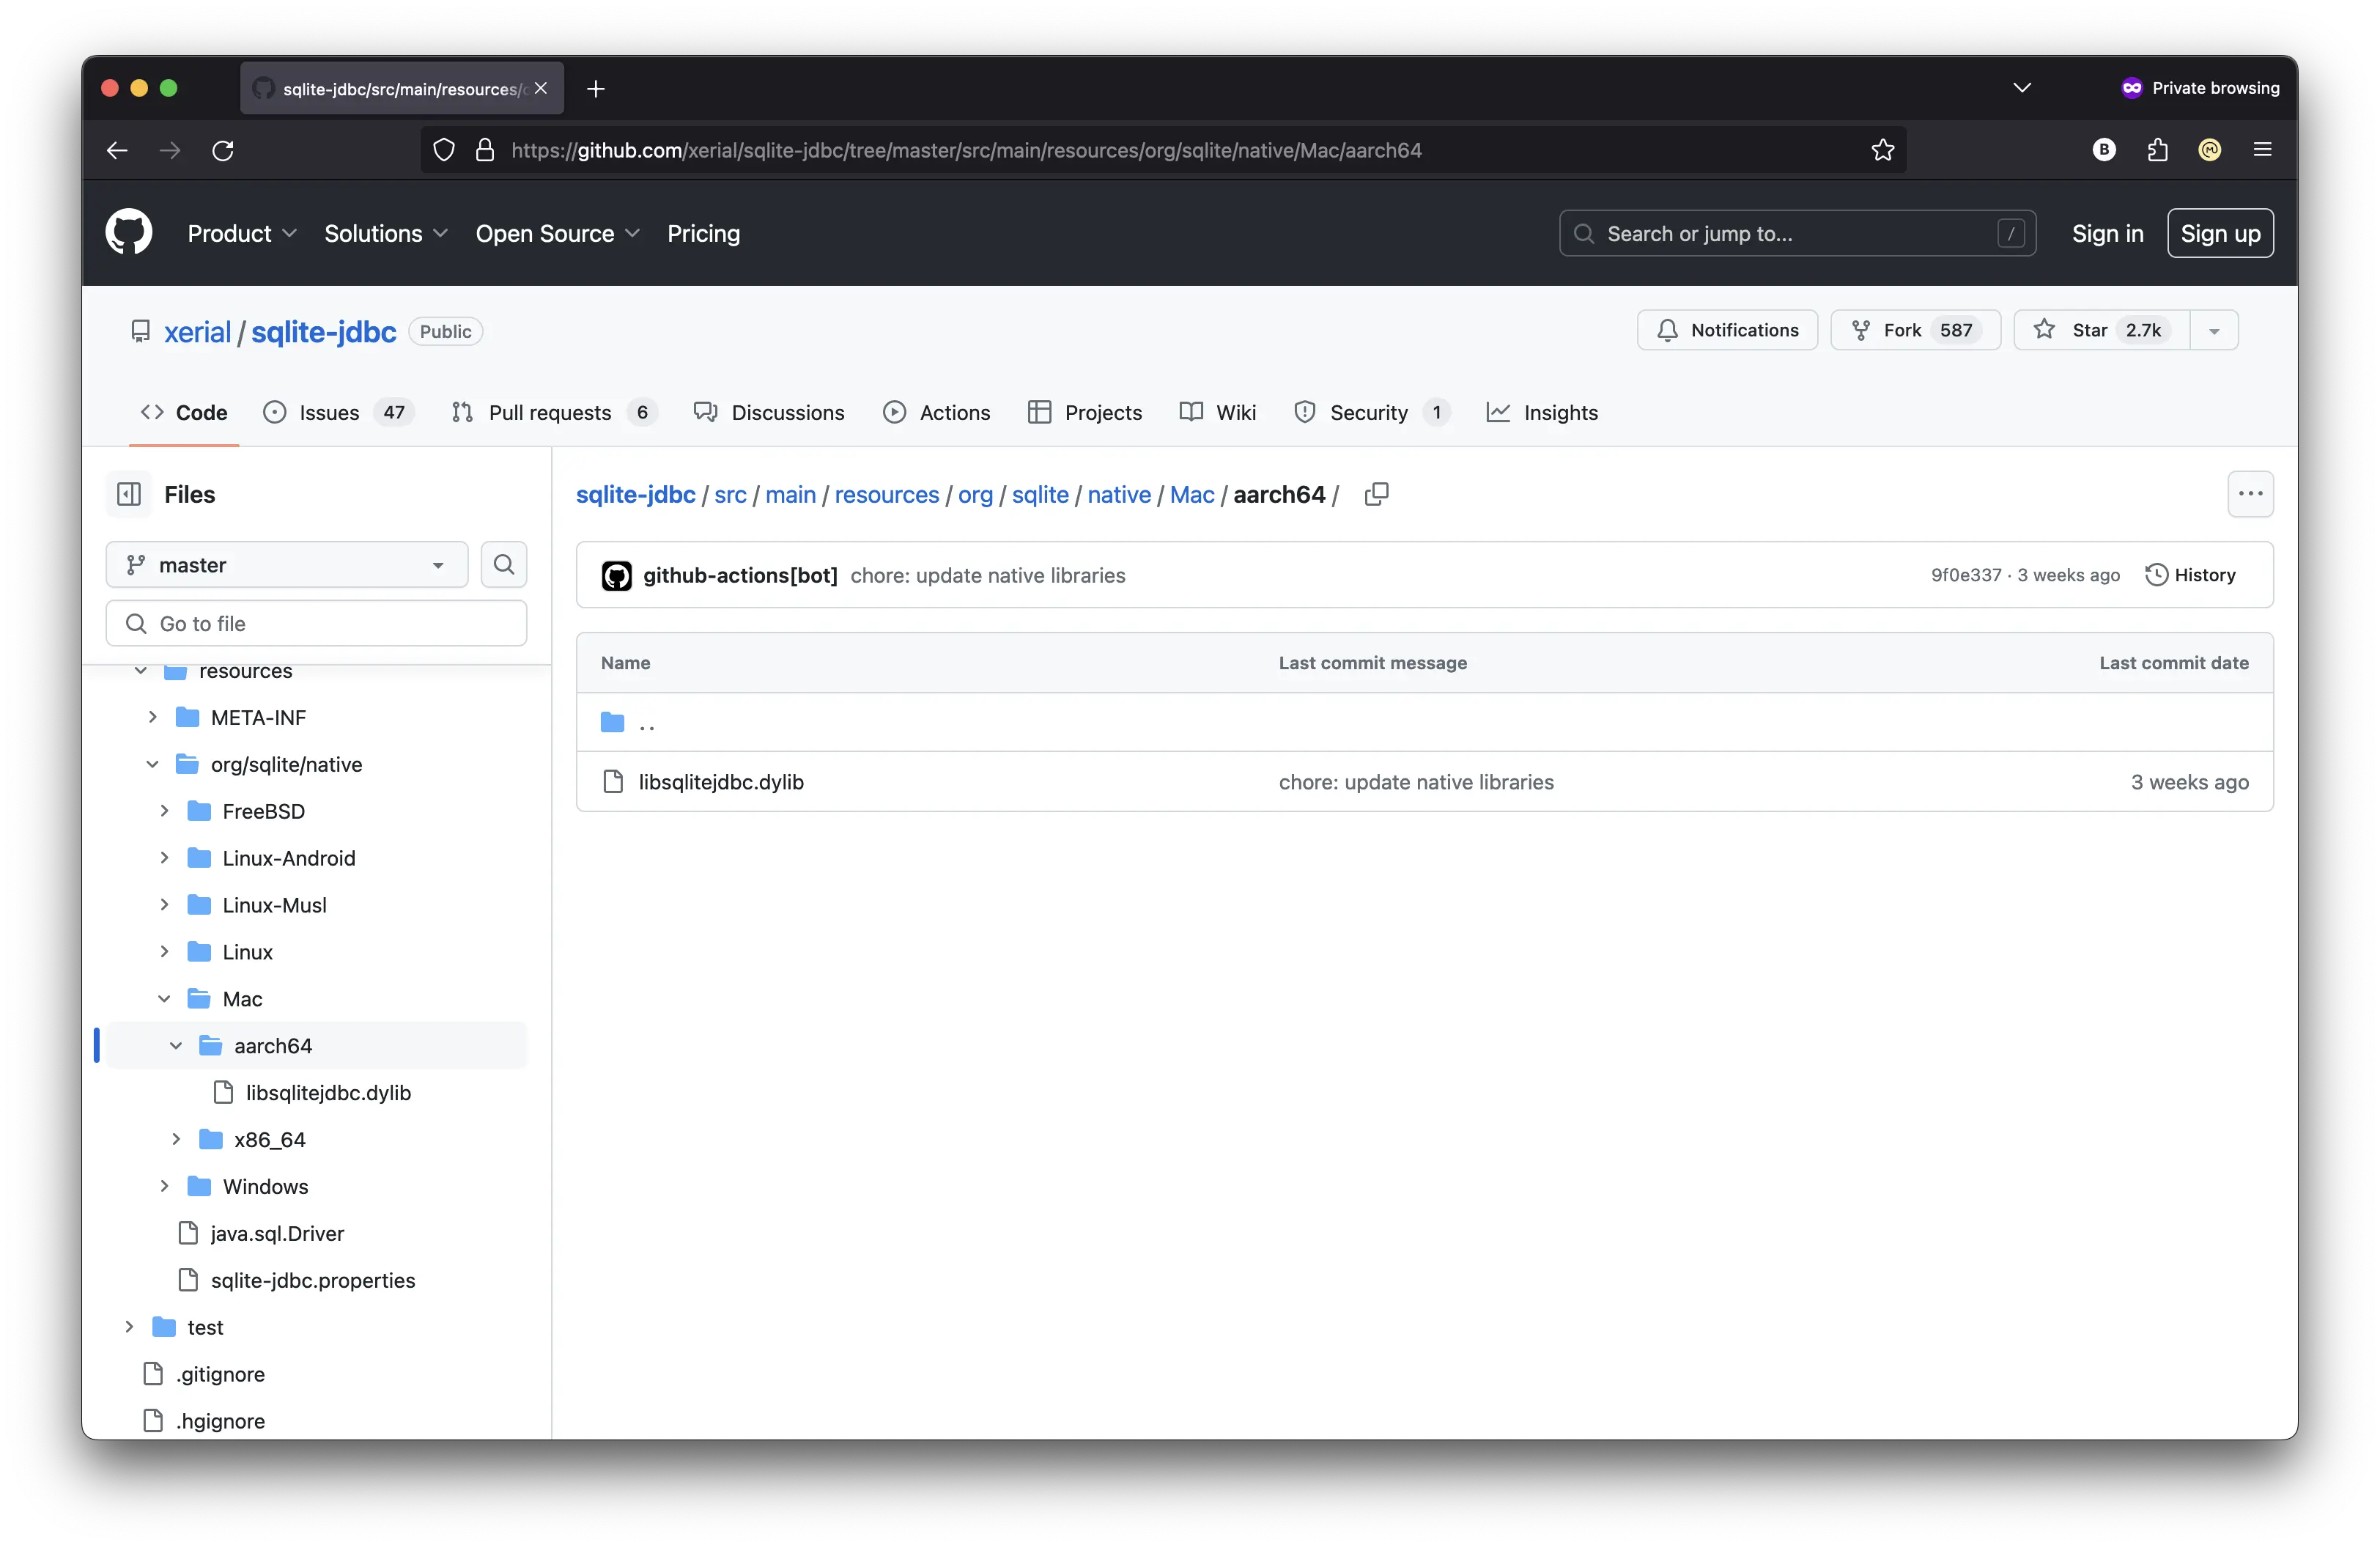Bookmark this page with star icon

coord(1883,150)
